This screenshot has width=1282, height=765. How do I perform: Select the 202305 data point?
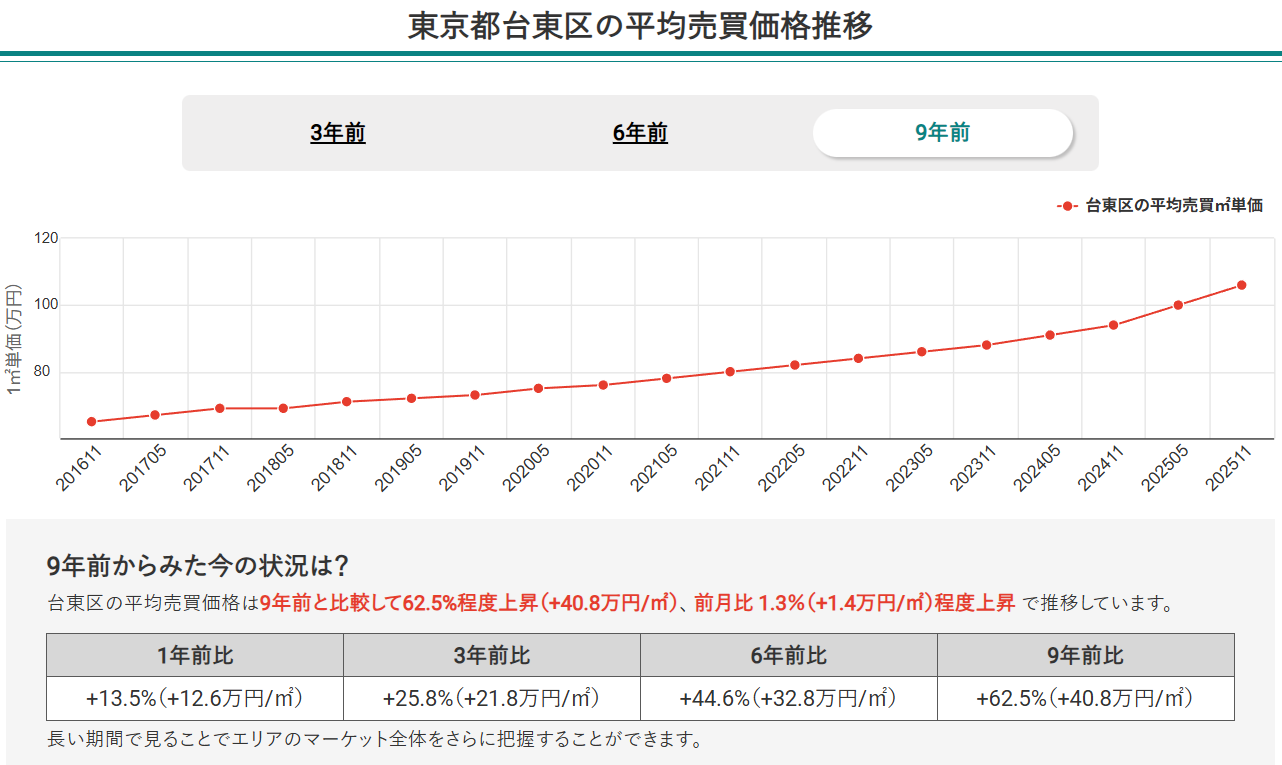point(922,350)
